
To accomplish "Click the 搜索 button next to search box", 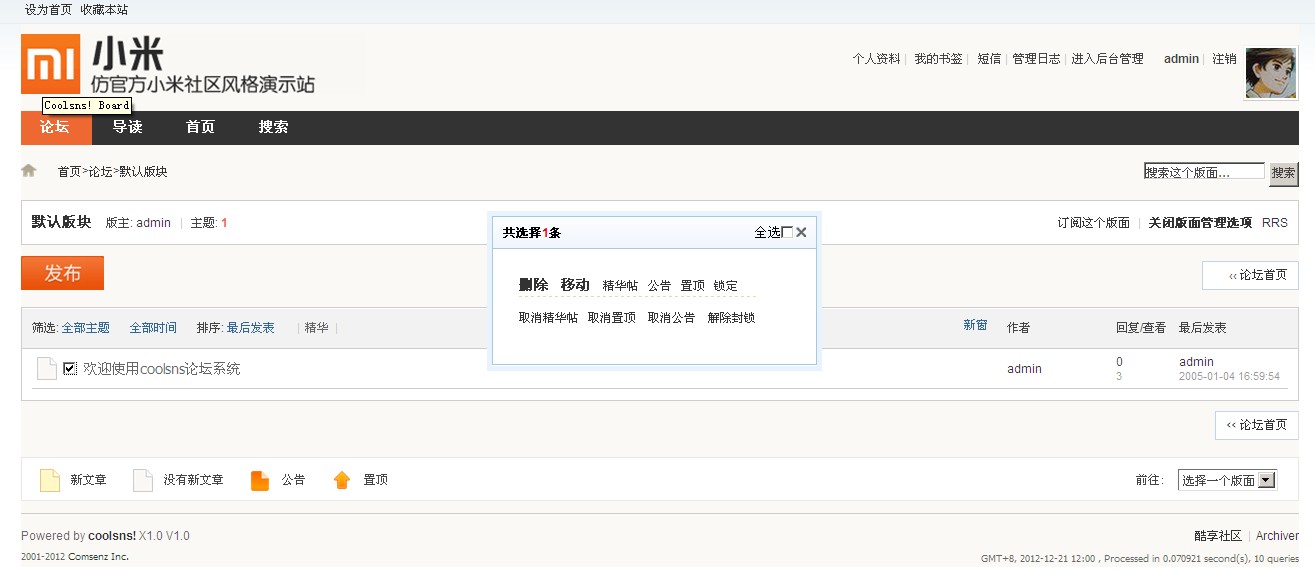I will (x=1283, y=173).
